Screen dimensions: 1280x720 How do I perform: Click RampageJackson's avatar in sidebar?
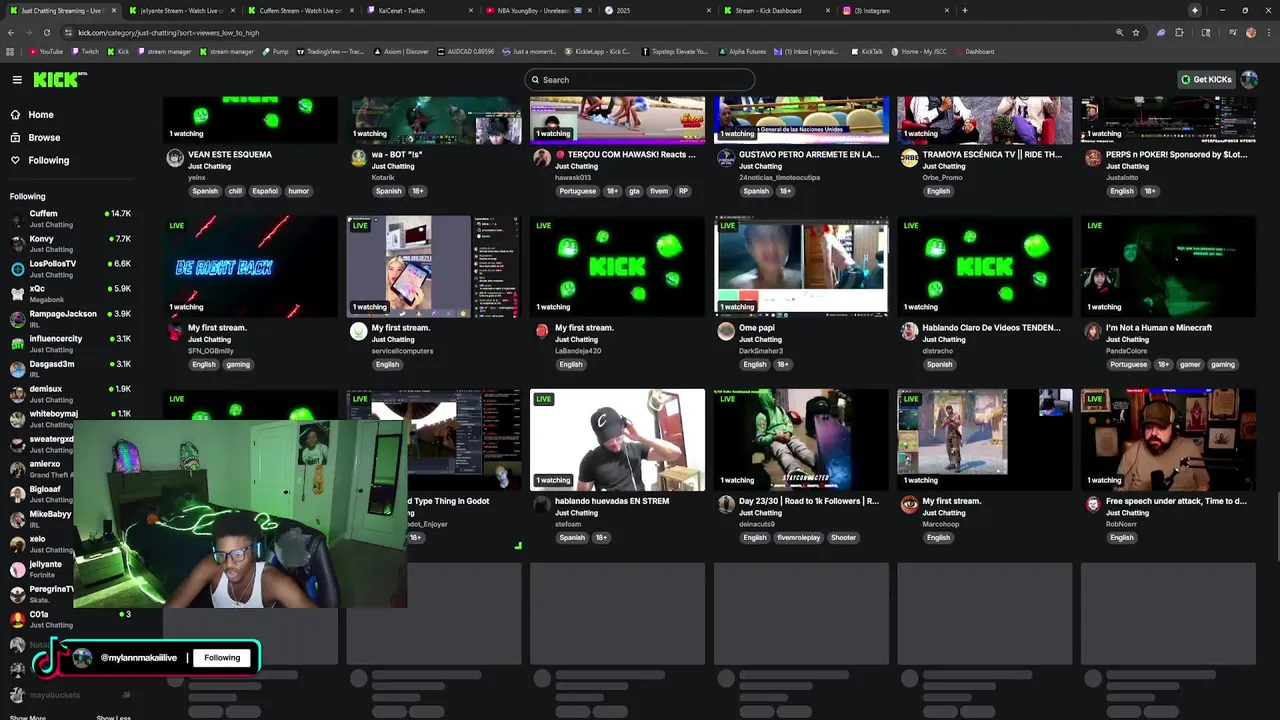pyautogui.click(x=18, y=319)
